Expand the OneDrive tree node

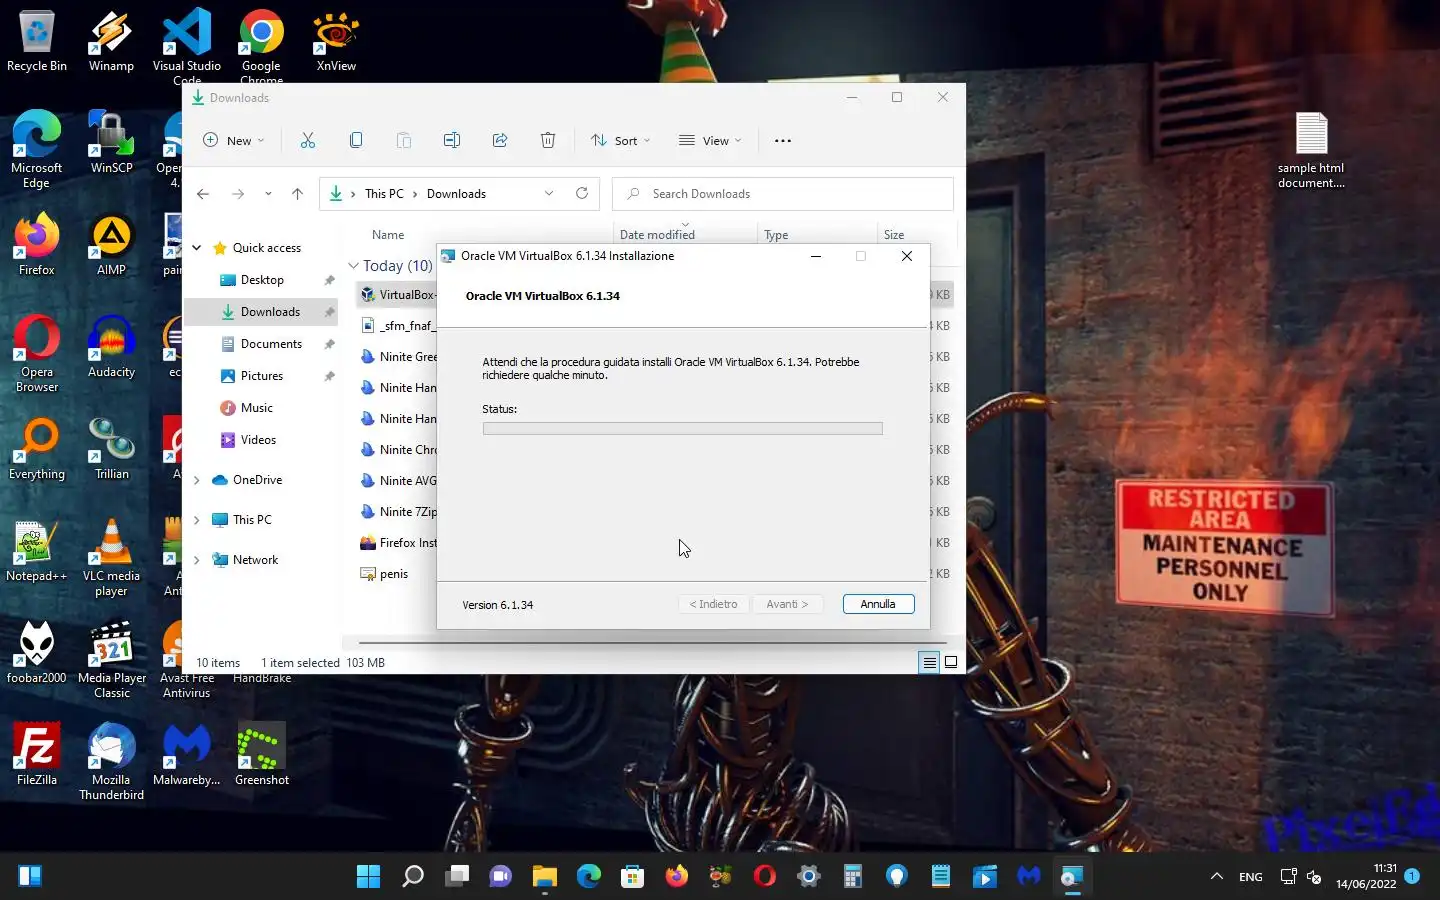coord(197,480)
